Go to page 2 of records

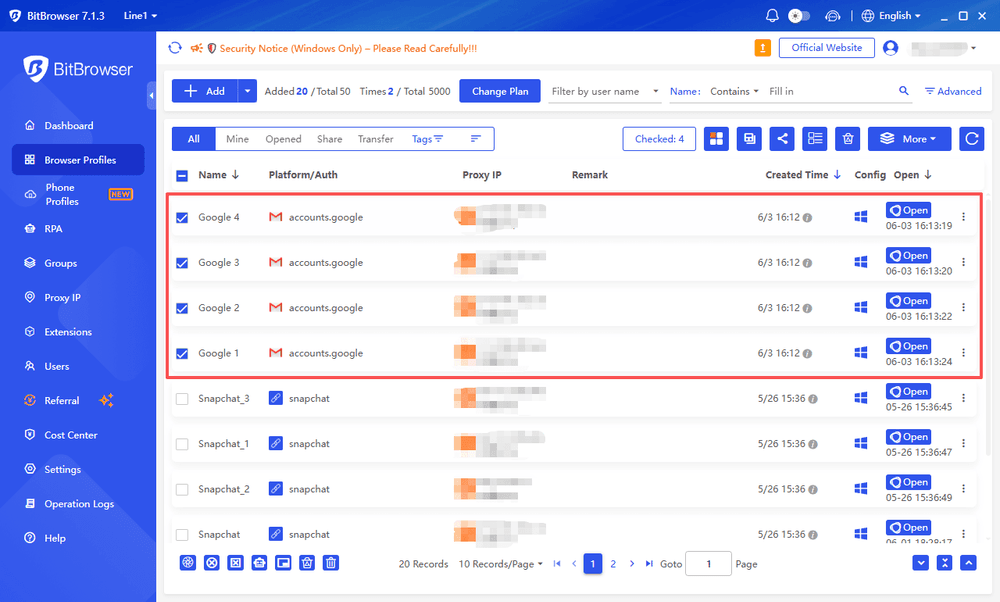coord(613,564)
